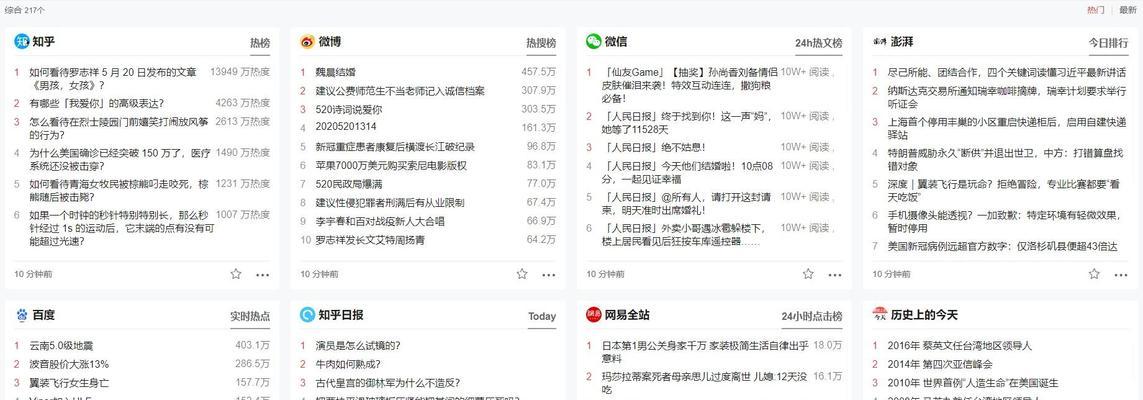Open 有哪些「我爱你」的高级表达 question

coord(96,103)
